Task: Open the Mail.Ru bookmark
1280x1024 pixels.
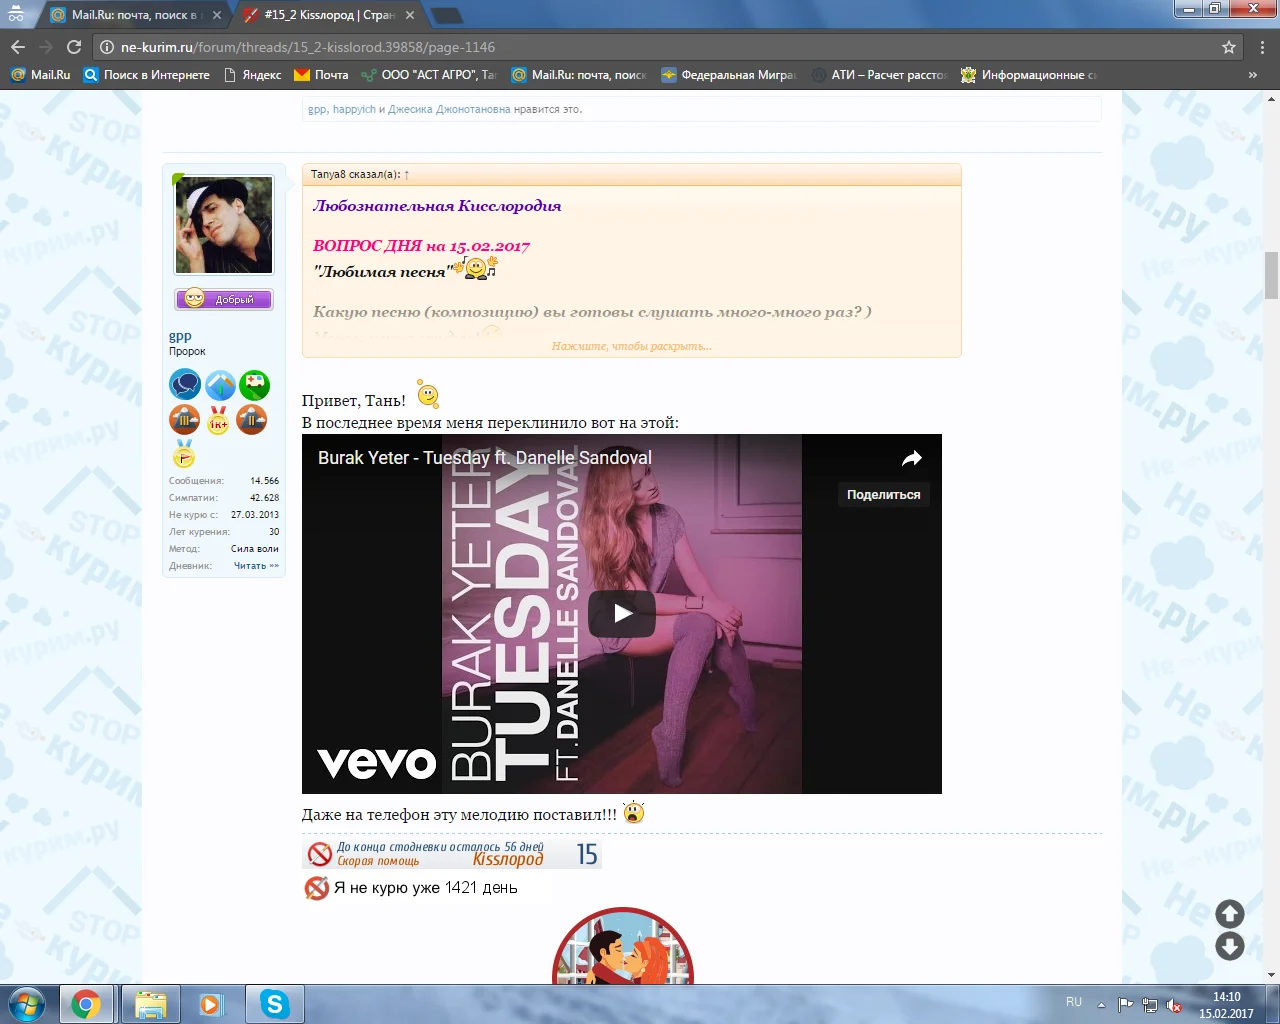Action: (x=40, y=75)
